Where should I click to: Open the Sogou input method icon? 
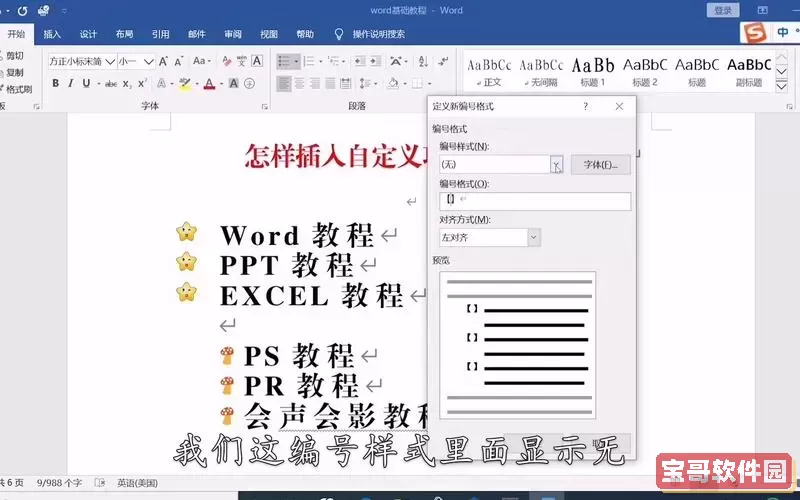(755, 33)
